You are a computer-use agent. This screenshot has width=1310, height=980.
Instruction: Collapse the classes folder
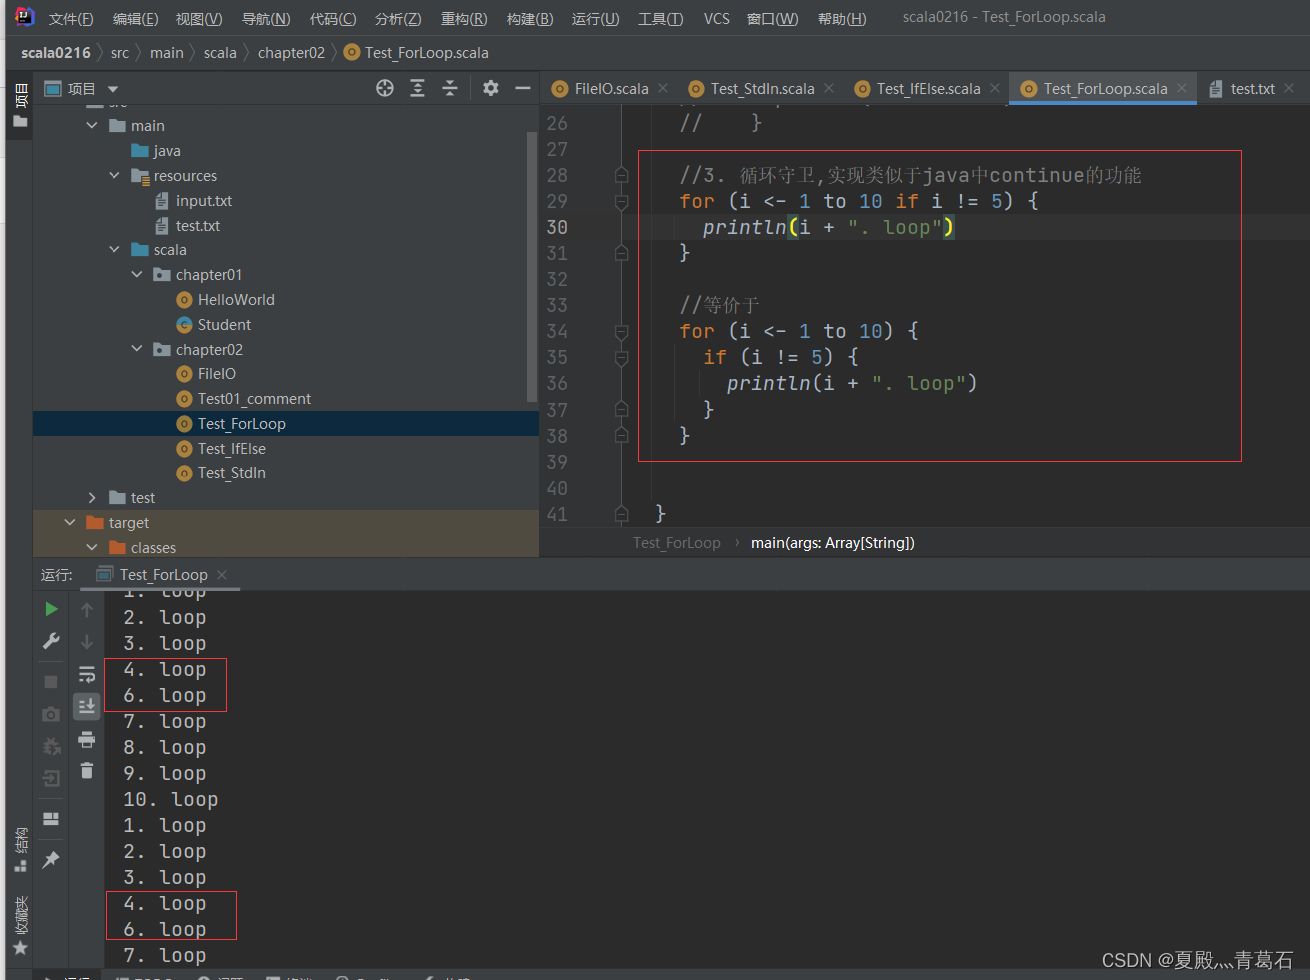point(92,548)
